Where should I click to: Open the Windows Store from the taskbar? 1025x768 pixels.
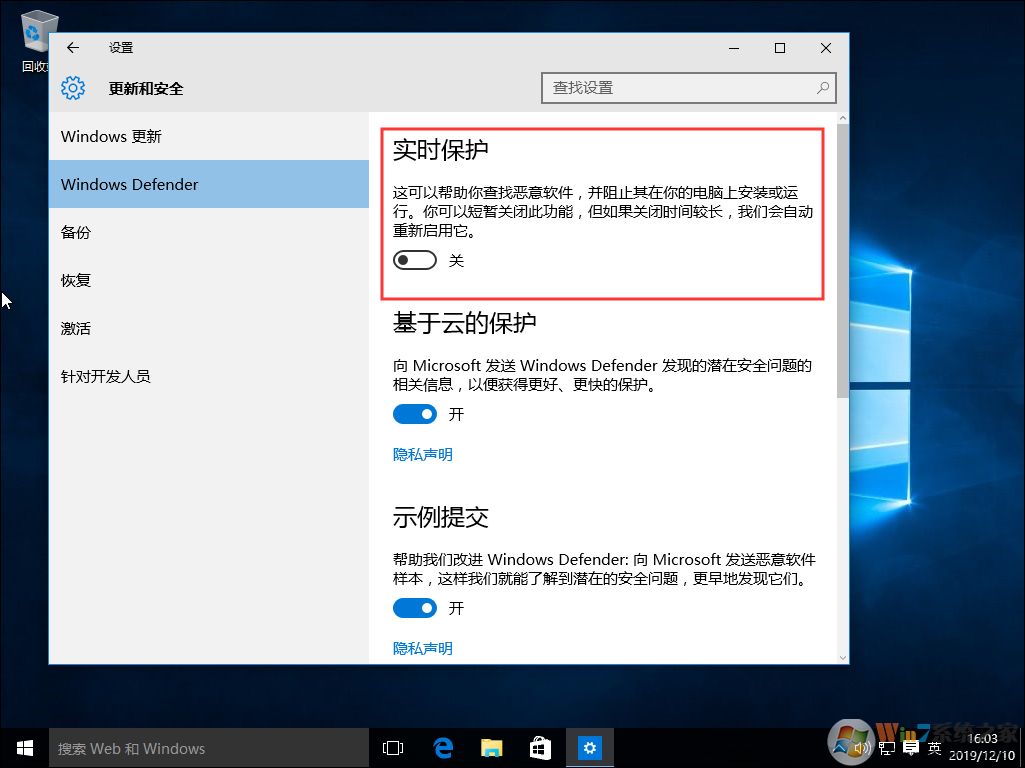[540, 747]
